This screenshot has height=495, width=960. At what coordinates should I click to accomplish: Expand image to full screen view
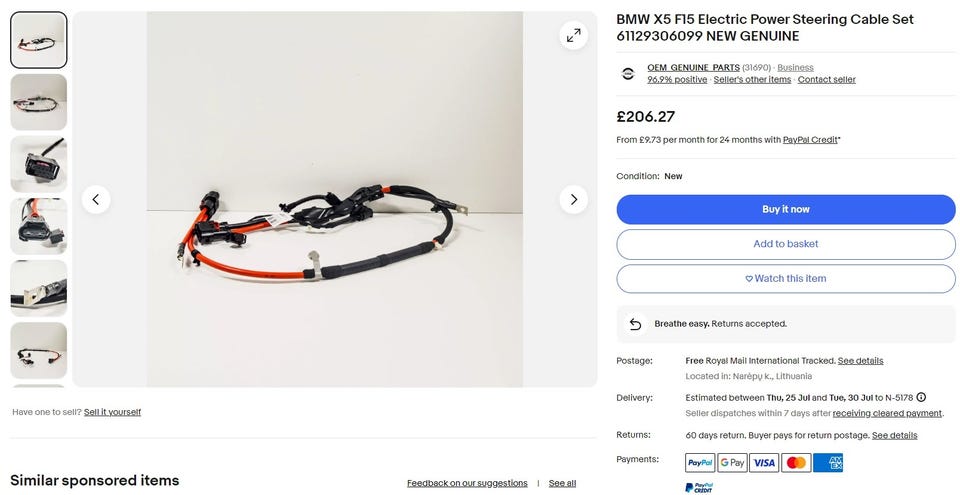pyautogui.click(x=574, y=36)
